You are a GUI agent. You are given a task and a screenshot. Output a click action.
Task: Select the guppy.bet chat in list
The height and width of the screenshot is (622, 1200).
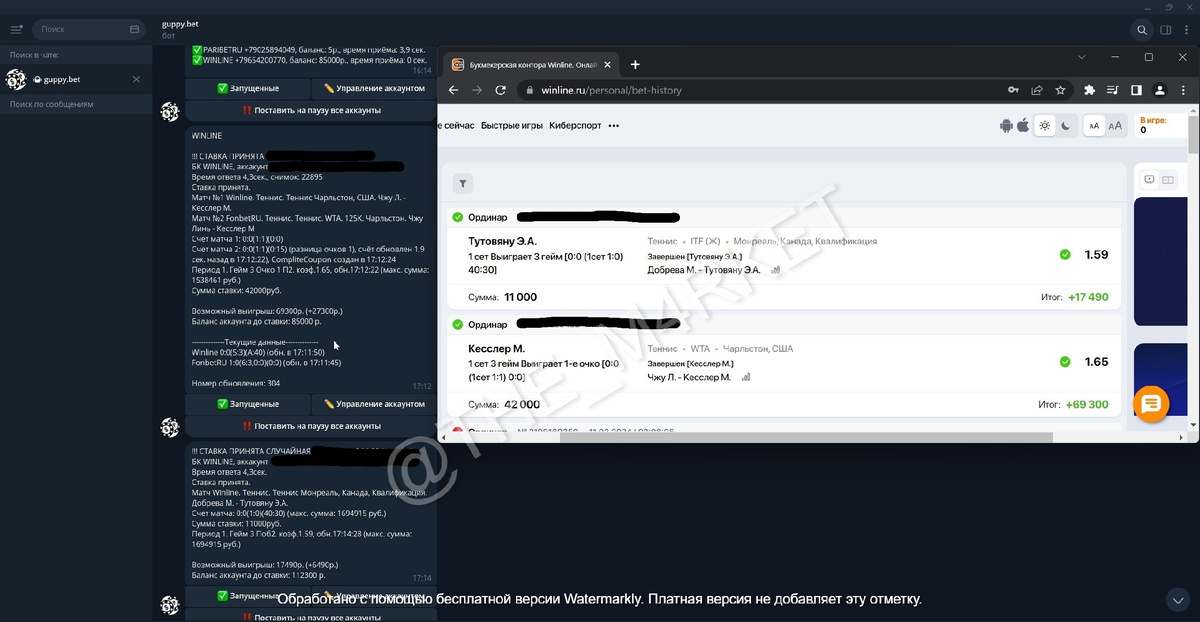pyautogui.click(x=76, y=79)
